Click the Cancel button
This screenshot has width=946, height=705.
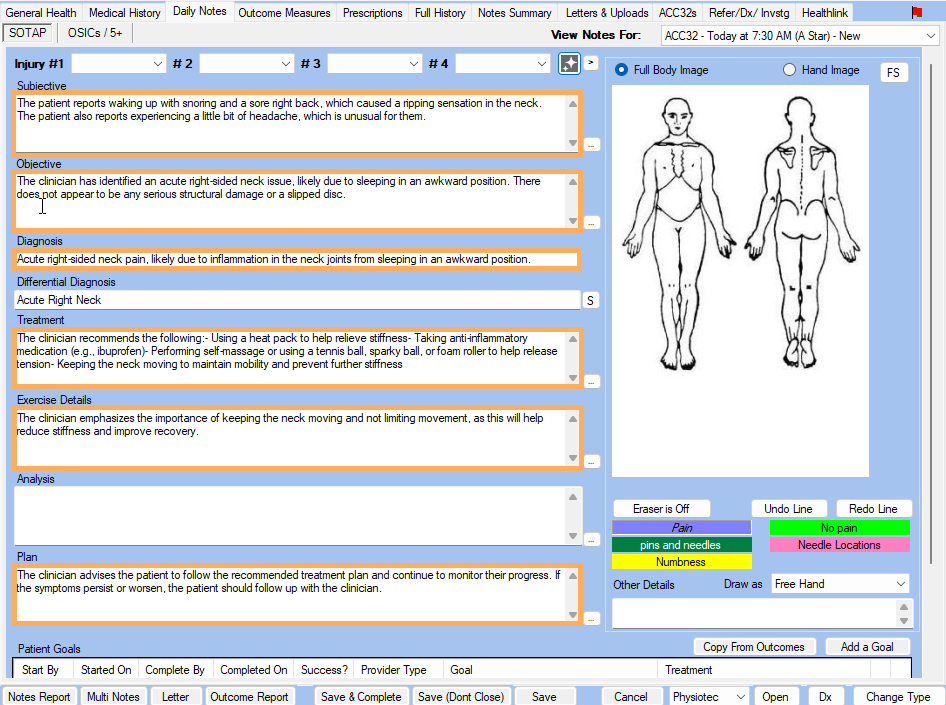630,697
